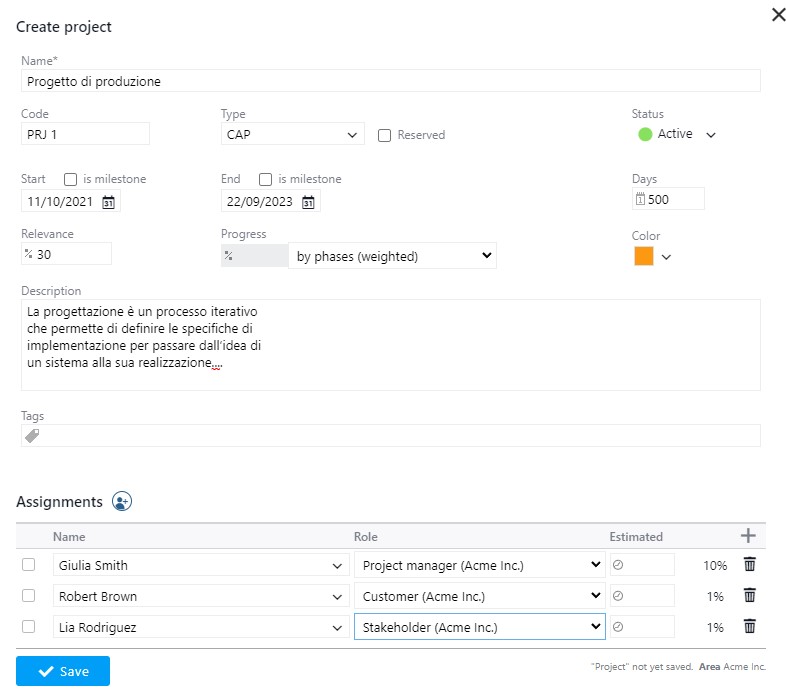Open the Lia Rodriguez name dropdown
Viewport: 786px width, 689px height.
pos(201,627)
